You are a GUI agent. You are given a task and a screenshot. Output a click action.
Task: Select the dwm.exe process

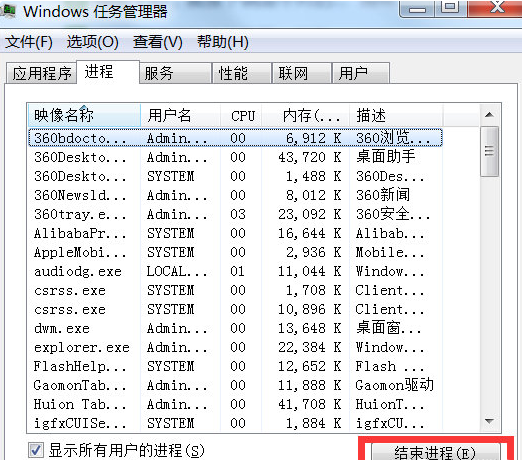(x=235, y=328)
